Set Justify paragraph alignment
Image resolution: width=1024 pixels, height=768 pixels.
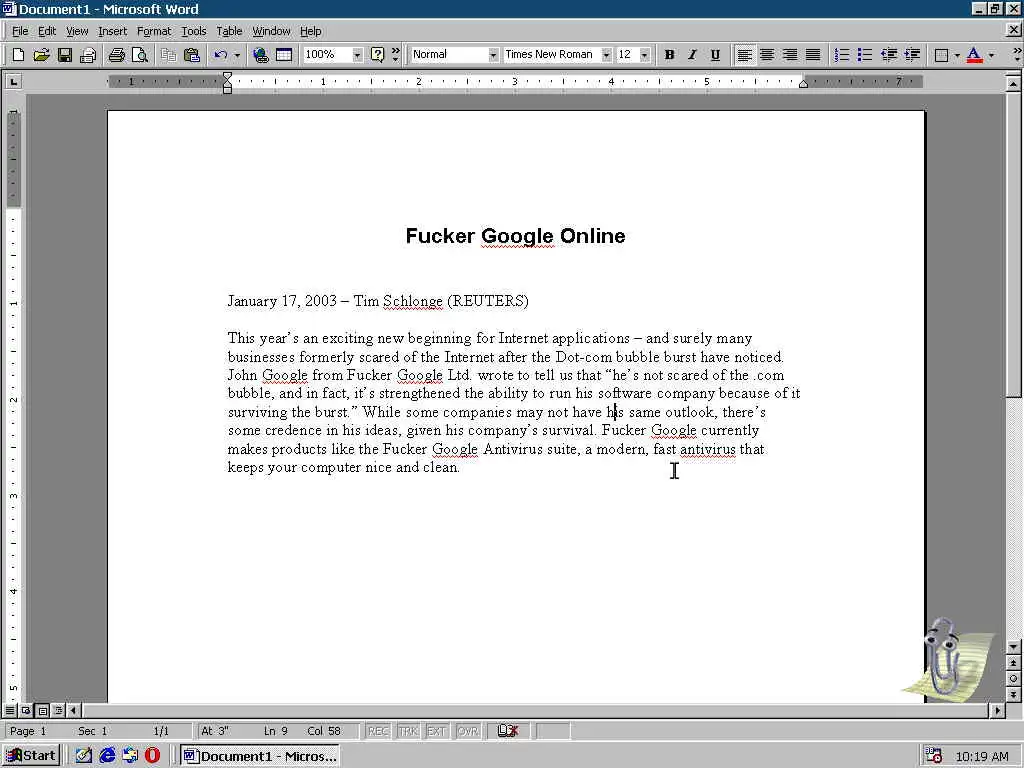813,55
